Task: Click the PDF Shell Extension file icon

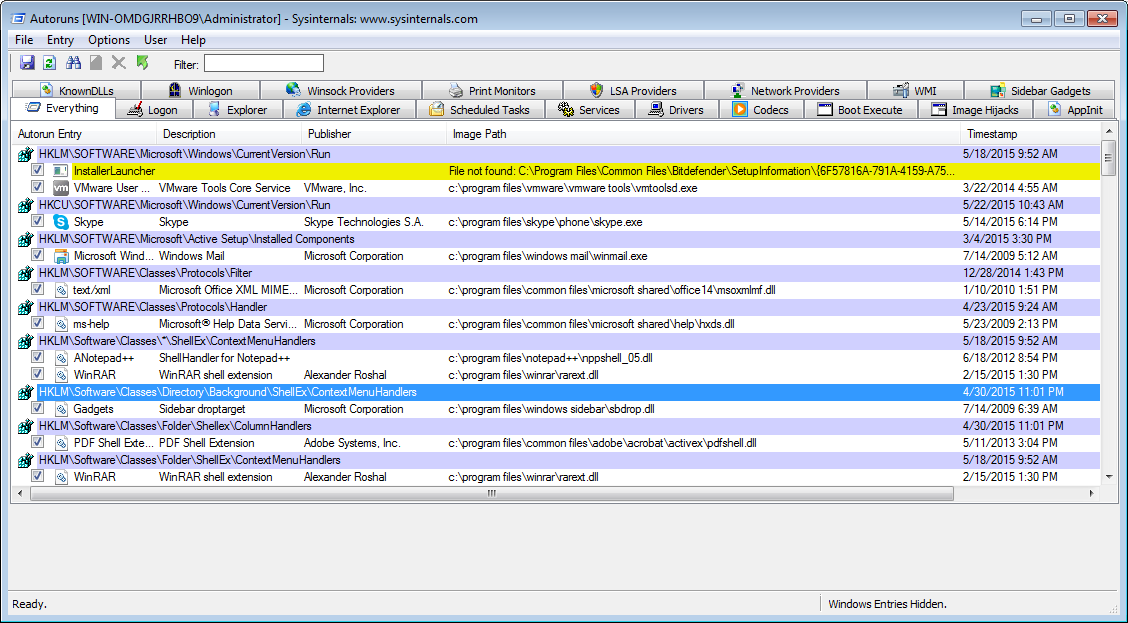Action: coord(61,443)
